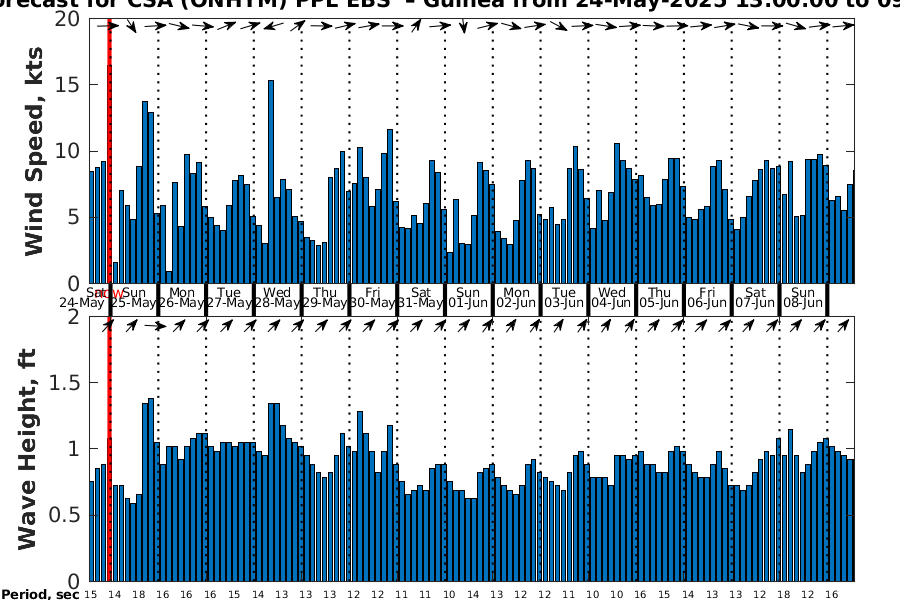This screenshot has height=600, width=900.
Task: Click the chart title text at top
Action: click(x=450, y=3)
